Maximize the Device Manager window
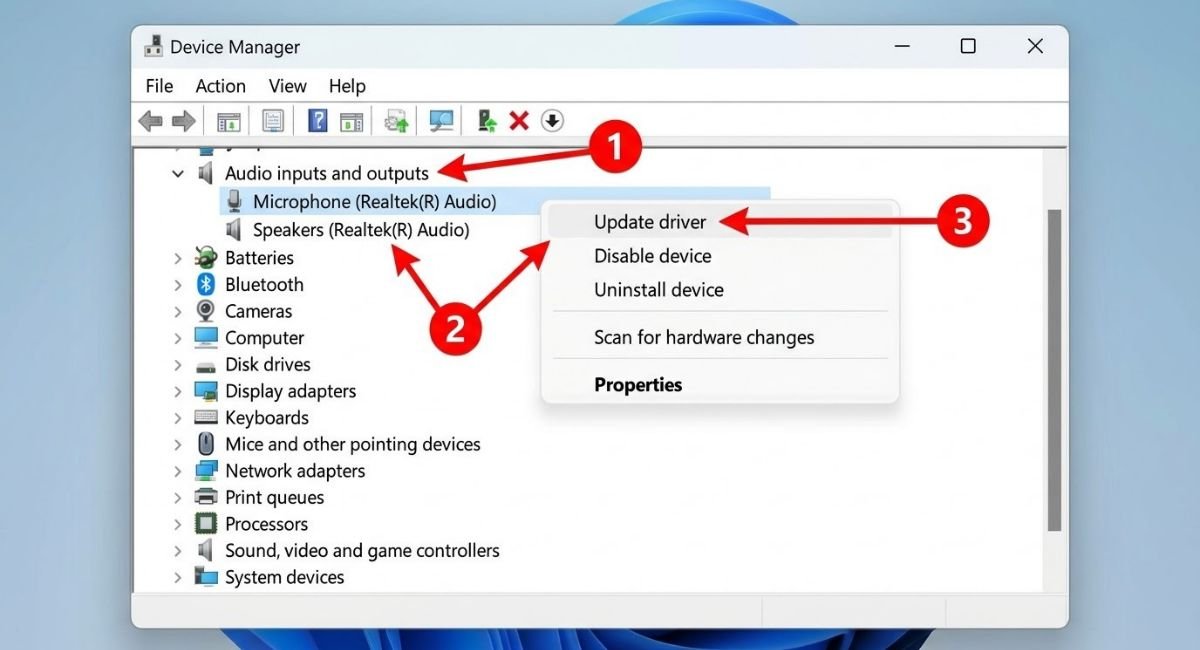This screenshot has width=1200, height=650. 968,46
